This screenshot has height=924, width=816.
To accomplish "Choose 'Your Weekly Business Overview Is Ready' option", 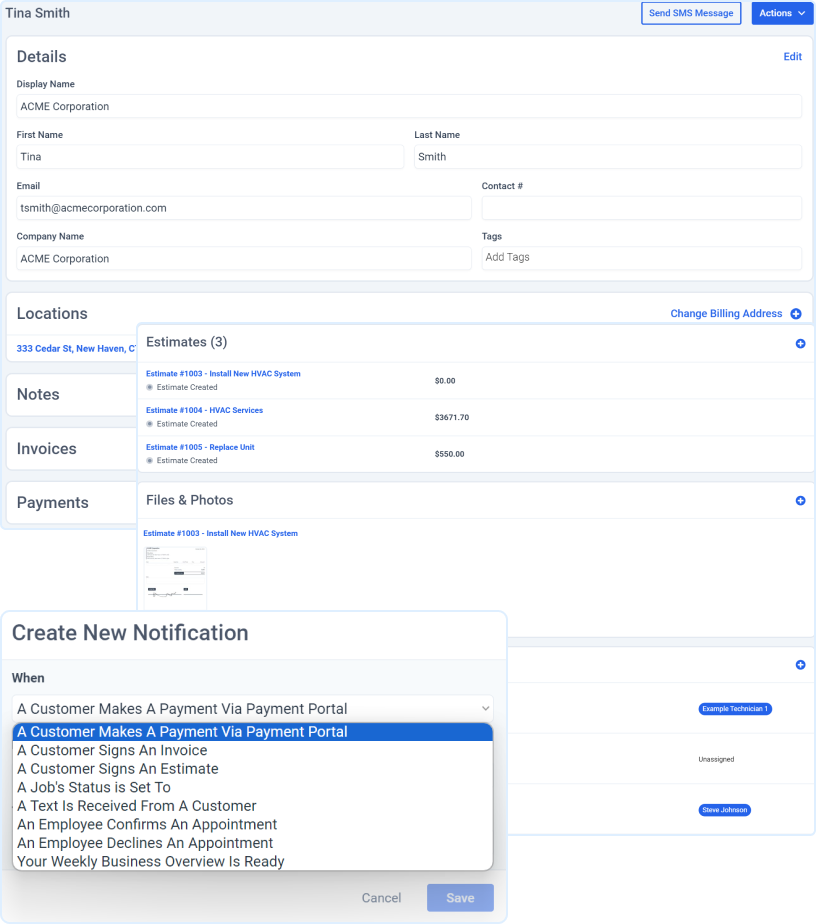I will (x=150, y=861).
